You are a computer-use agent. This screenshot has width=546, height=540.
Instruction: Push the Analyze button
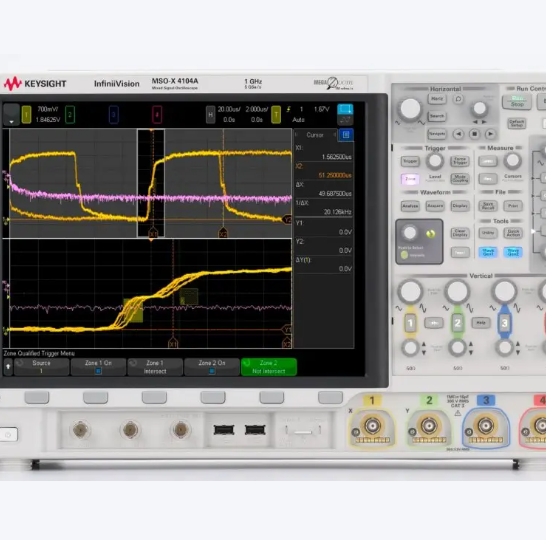coord(410,206)
